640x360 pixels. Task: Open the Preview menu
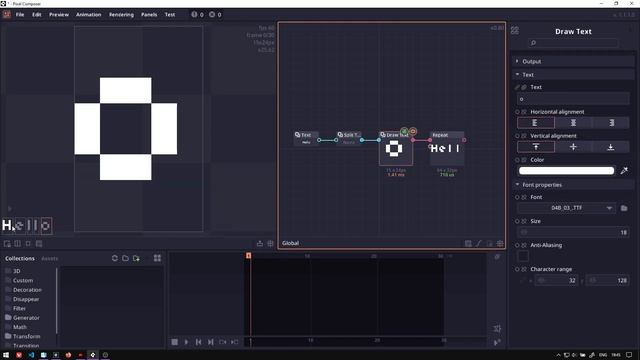tap(59, 15)
